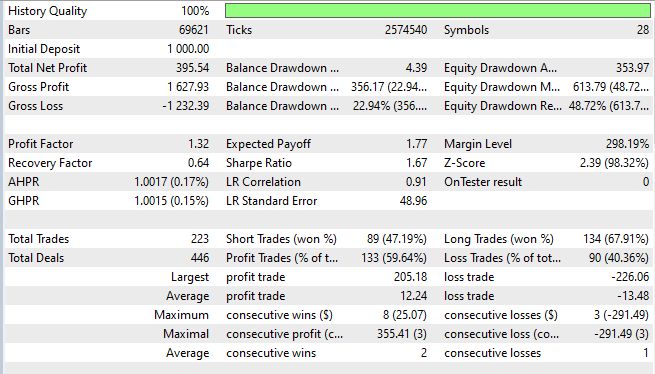Click the average profit trade value 12.24
655x374 pixels.
pyautogui.click(x=414, y=296)
